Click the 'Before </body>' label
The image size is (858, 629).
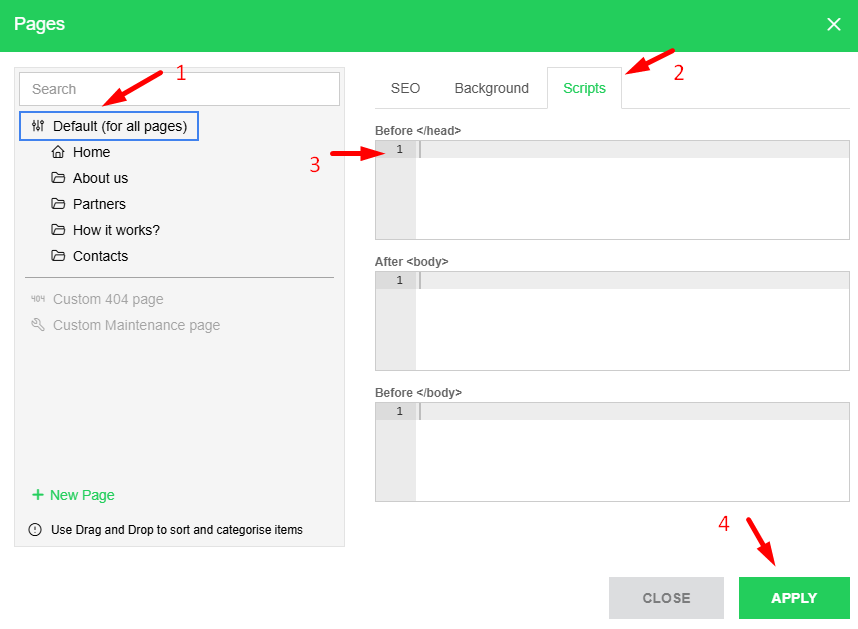pyautogui.click(x=419, y=393)
